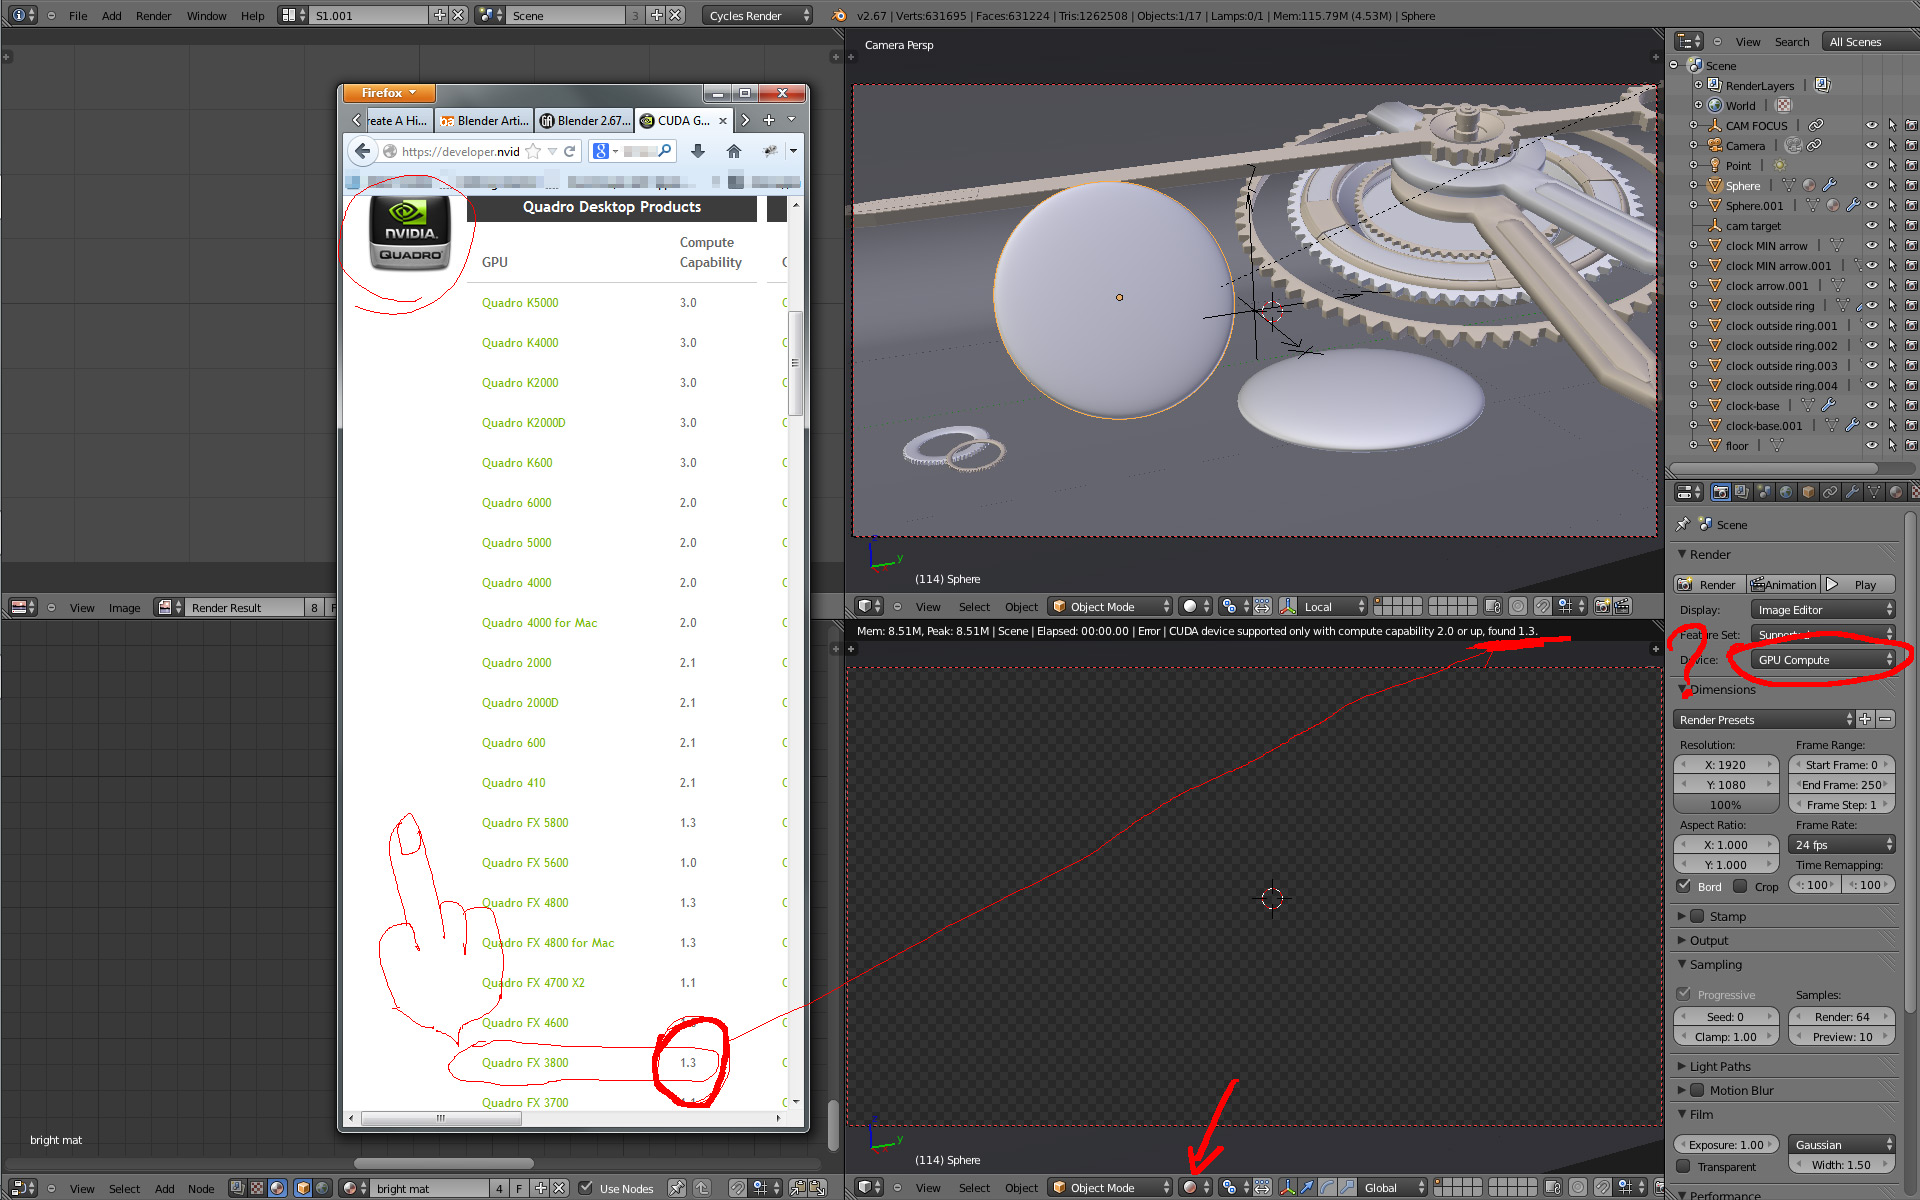
Task: Open the Gaussian filter dropdown
Action: point(1842,1145)
